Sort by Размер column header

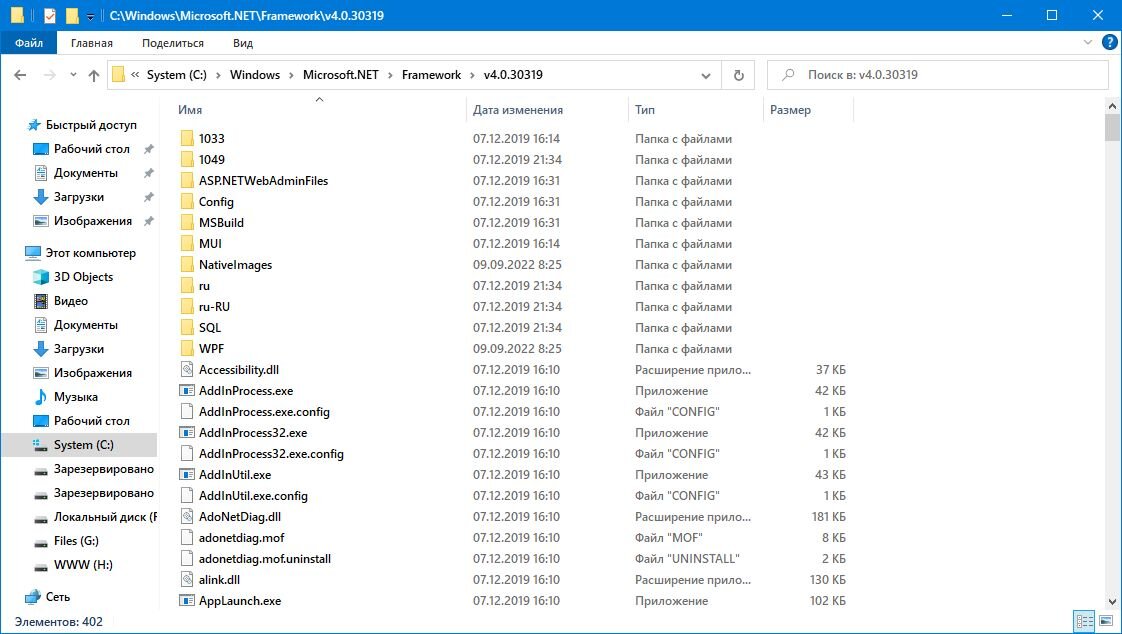(790, 109)
